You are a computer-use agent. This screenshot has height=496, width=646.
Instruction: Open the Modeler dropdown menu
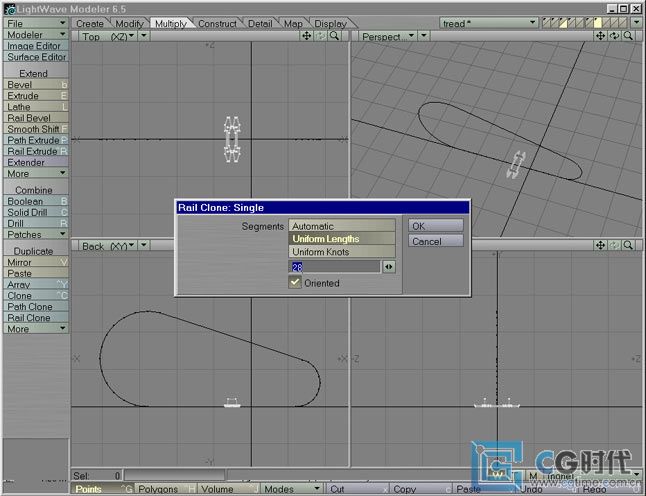pos(36,35)
